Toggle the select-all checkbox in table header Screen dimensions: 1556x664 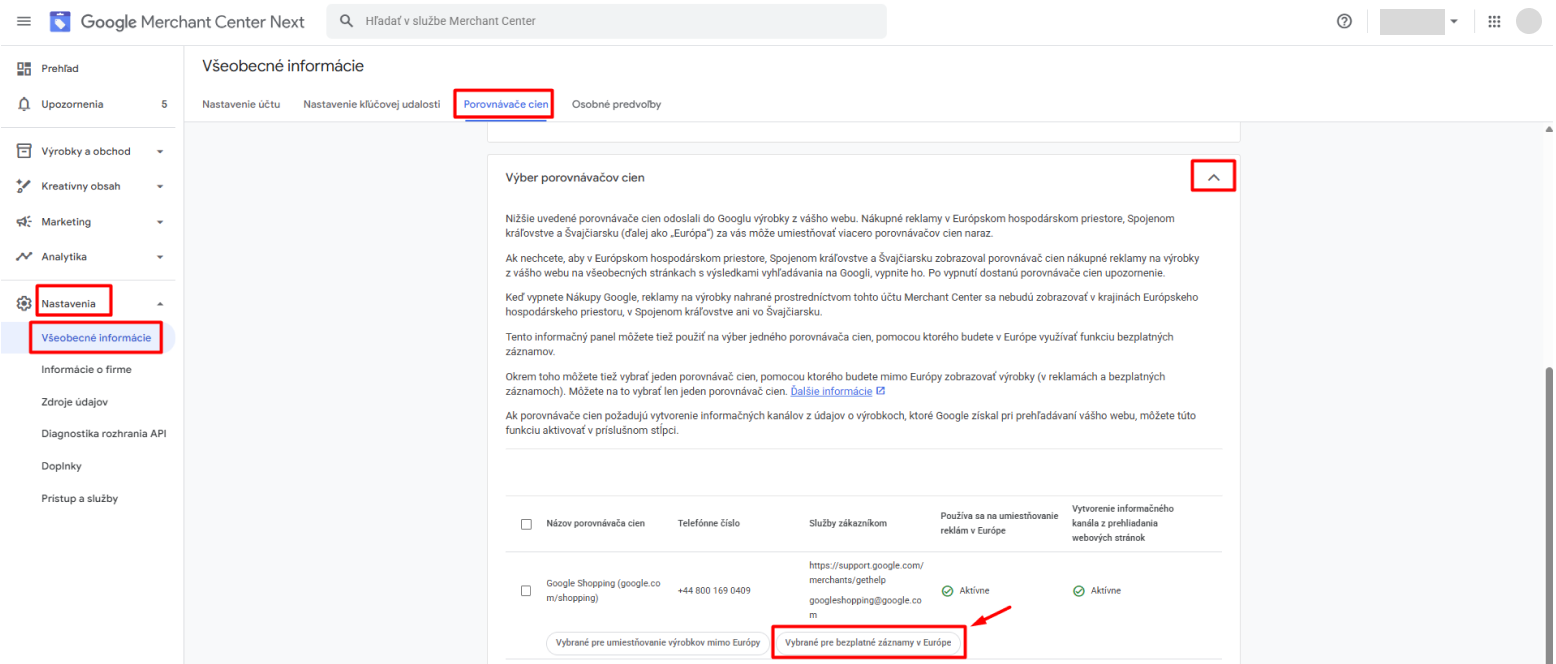click(526, 524)
